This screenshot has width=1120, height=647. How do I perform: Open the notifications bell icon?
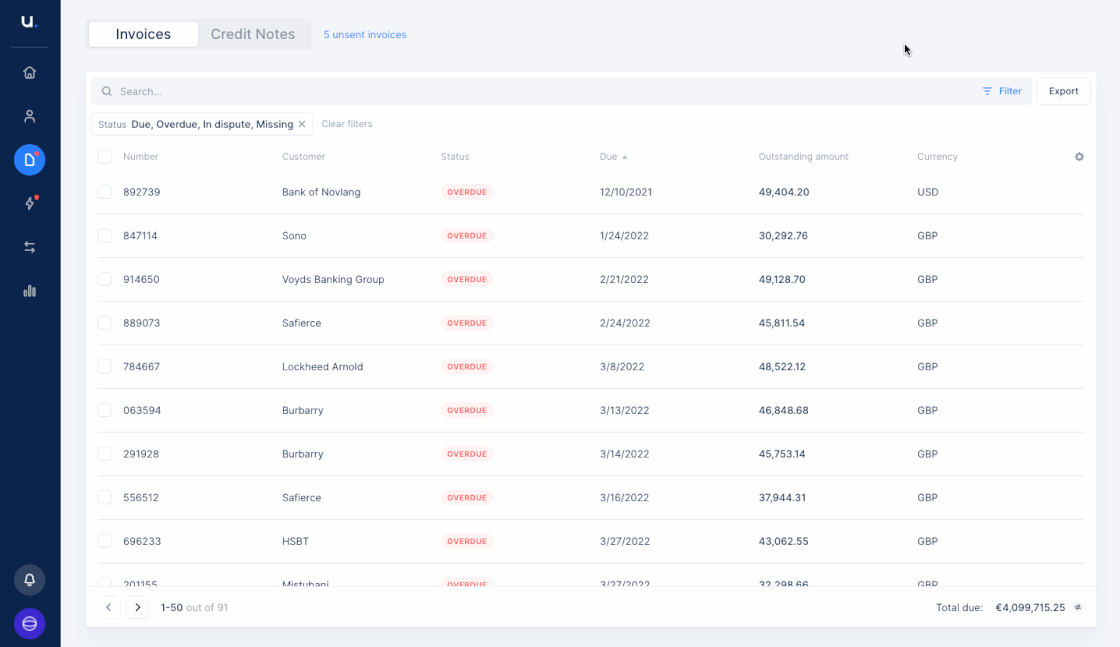(x=29, y=580)
